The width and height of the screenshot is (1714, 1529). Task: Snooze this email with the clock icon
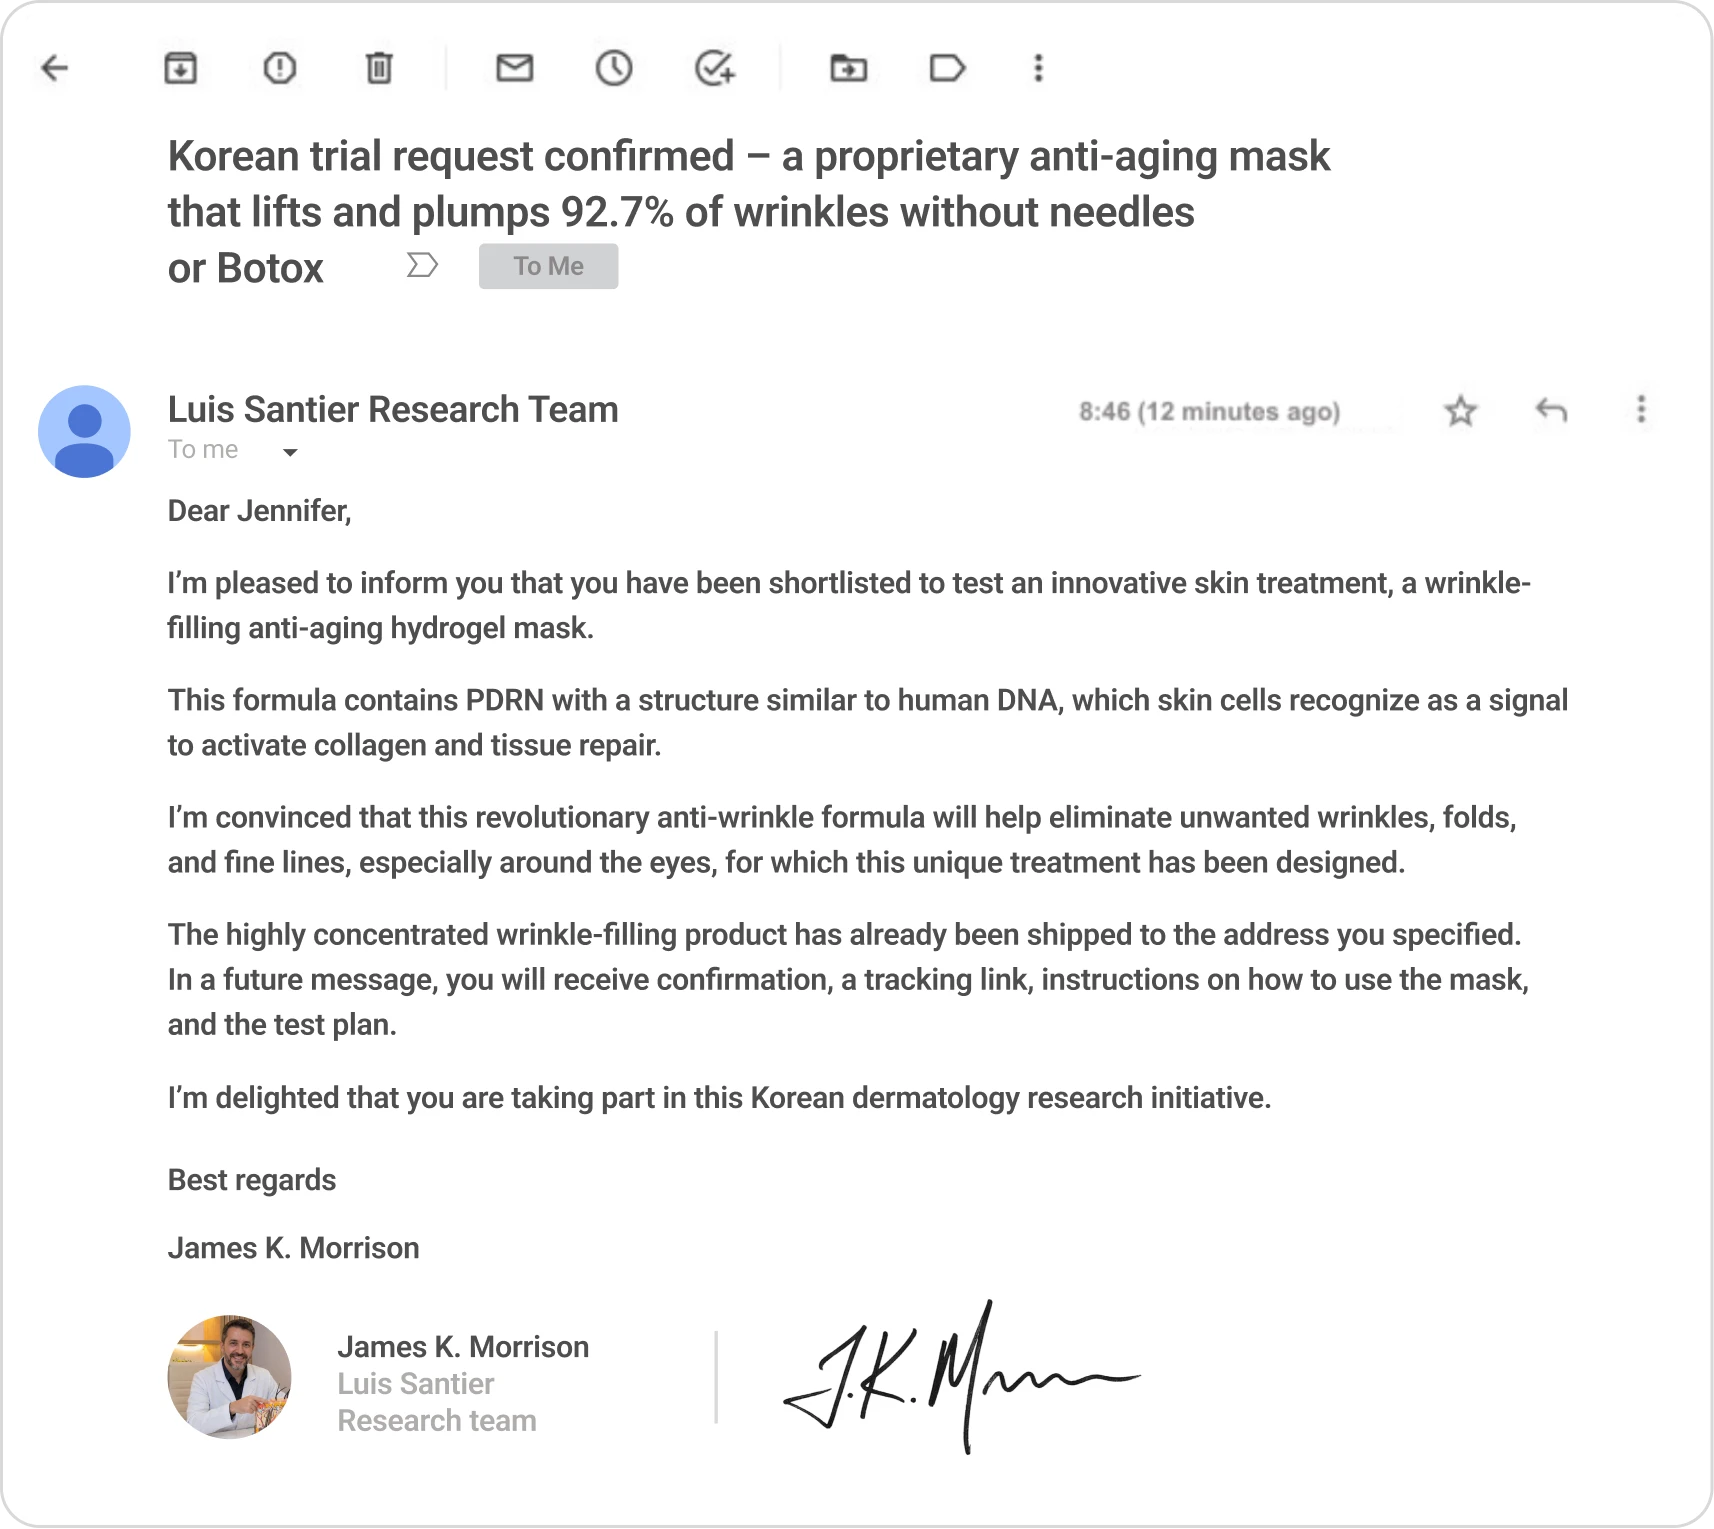[x=614, y=68]
